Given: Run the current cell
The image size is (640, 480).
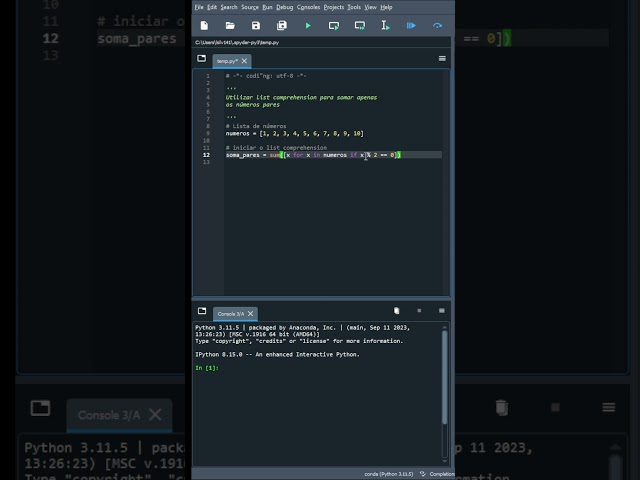Looking at the screenshot, I should (x=334, y=26).
